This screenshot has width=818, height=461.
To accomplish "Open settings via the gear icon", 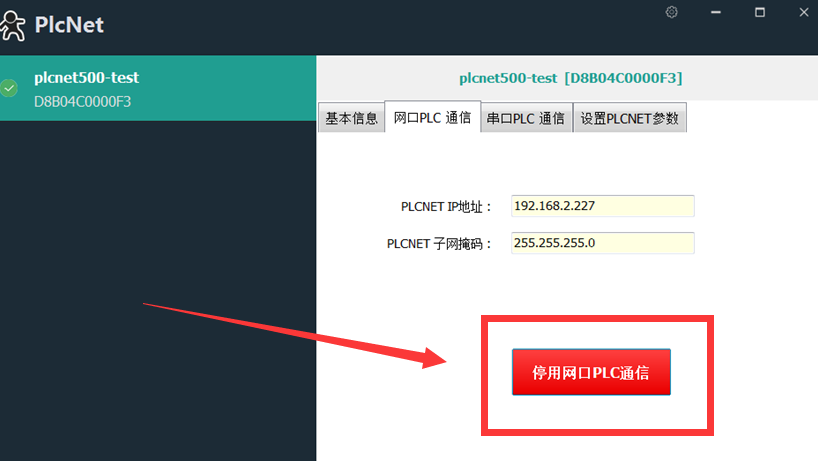I will (672, 12).
